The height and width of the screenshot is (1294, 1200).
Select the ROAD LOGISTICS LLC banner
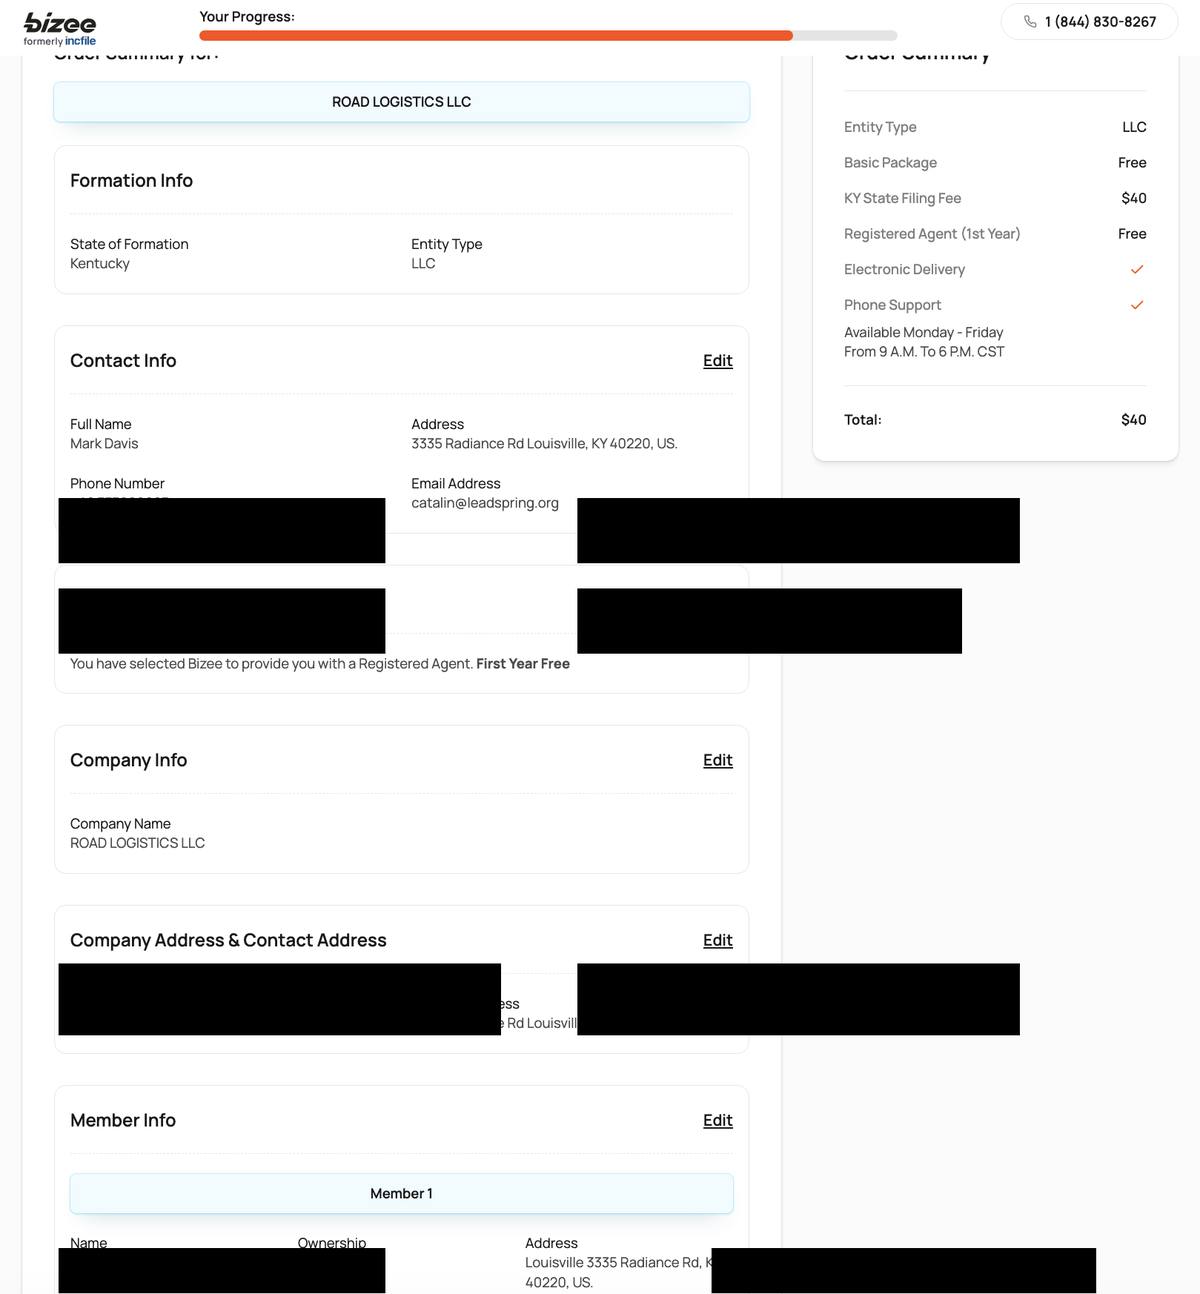tap(401, 102)
